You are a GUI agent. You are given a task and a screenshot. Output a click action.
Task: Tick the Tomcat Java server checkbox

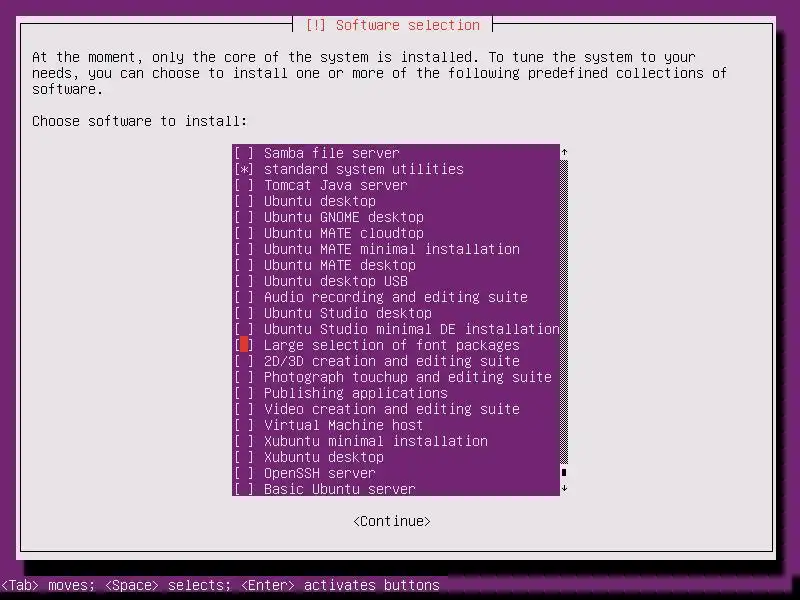(x=244, y=185)
